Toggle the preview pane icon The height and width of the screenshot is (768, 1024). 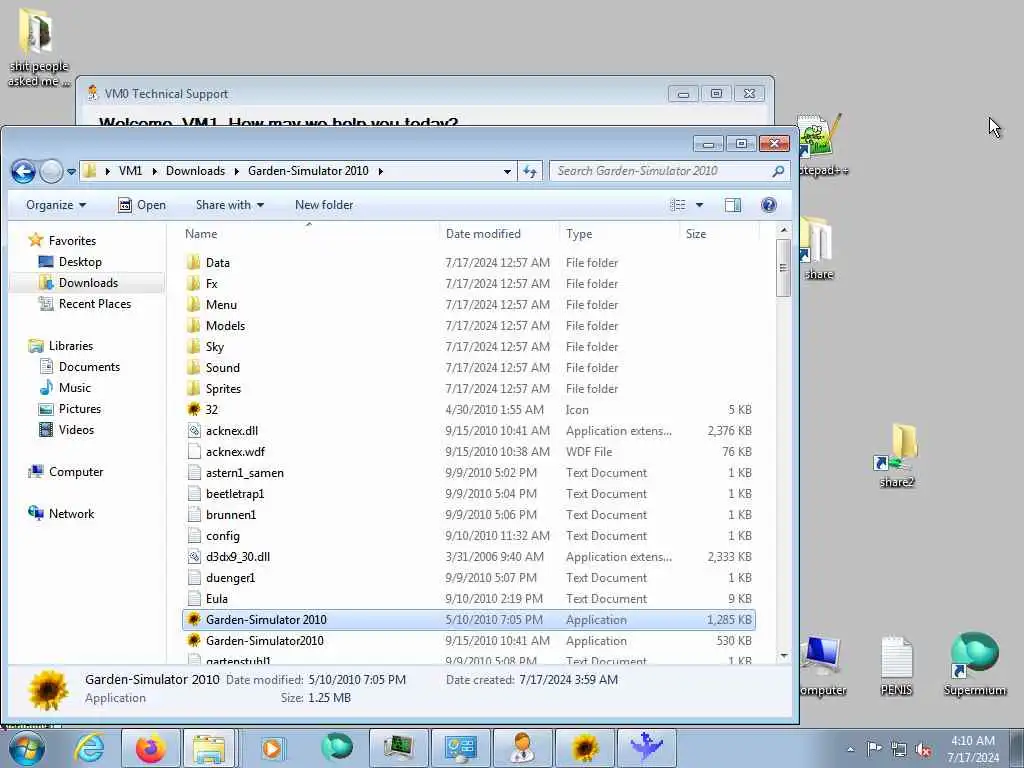pyautogui.click(x=733, y=205)
